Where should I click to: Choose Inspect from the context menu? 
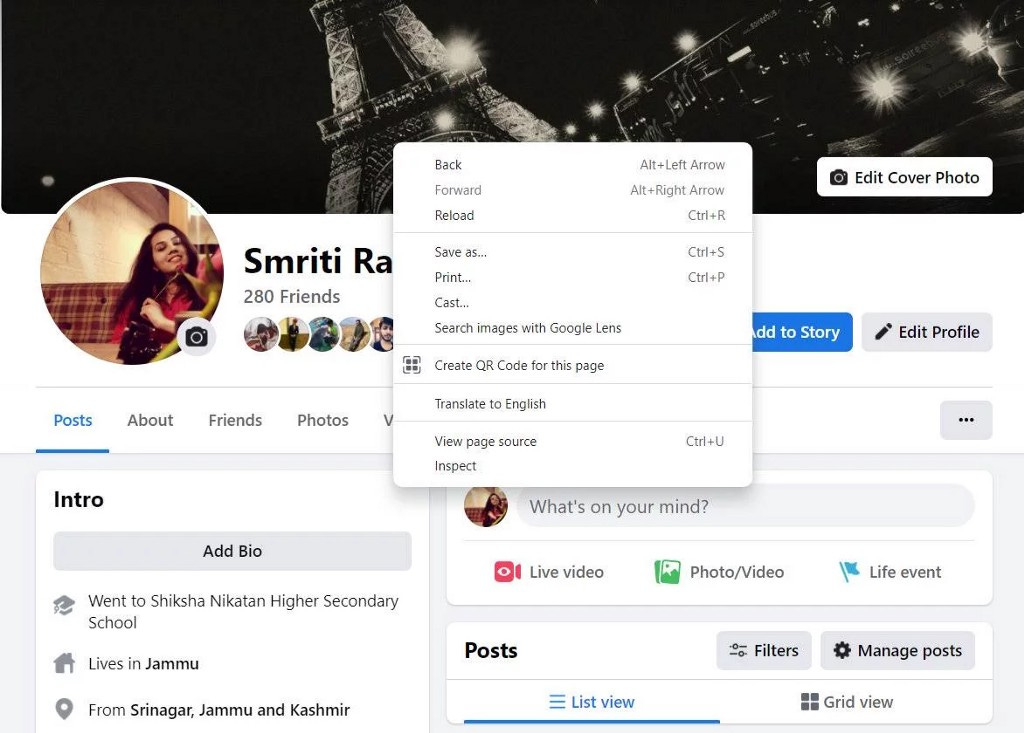[573, 466]
